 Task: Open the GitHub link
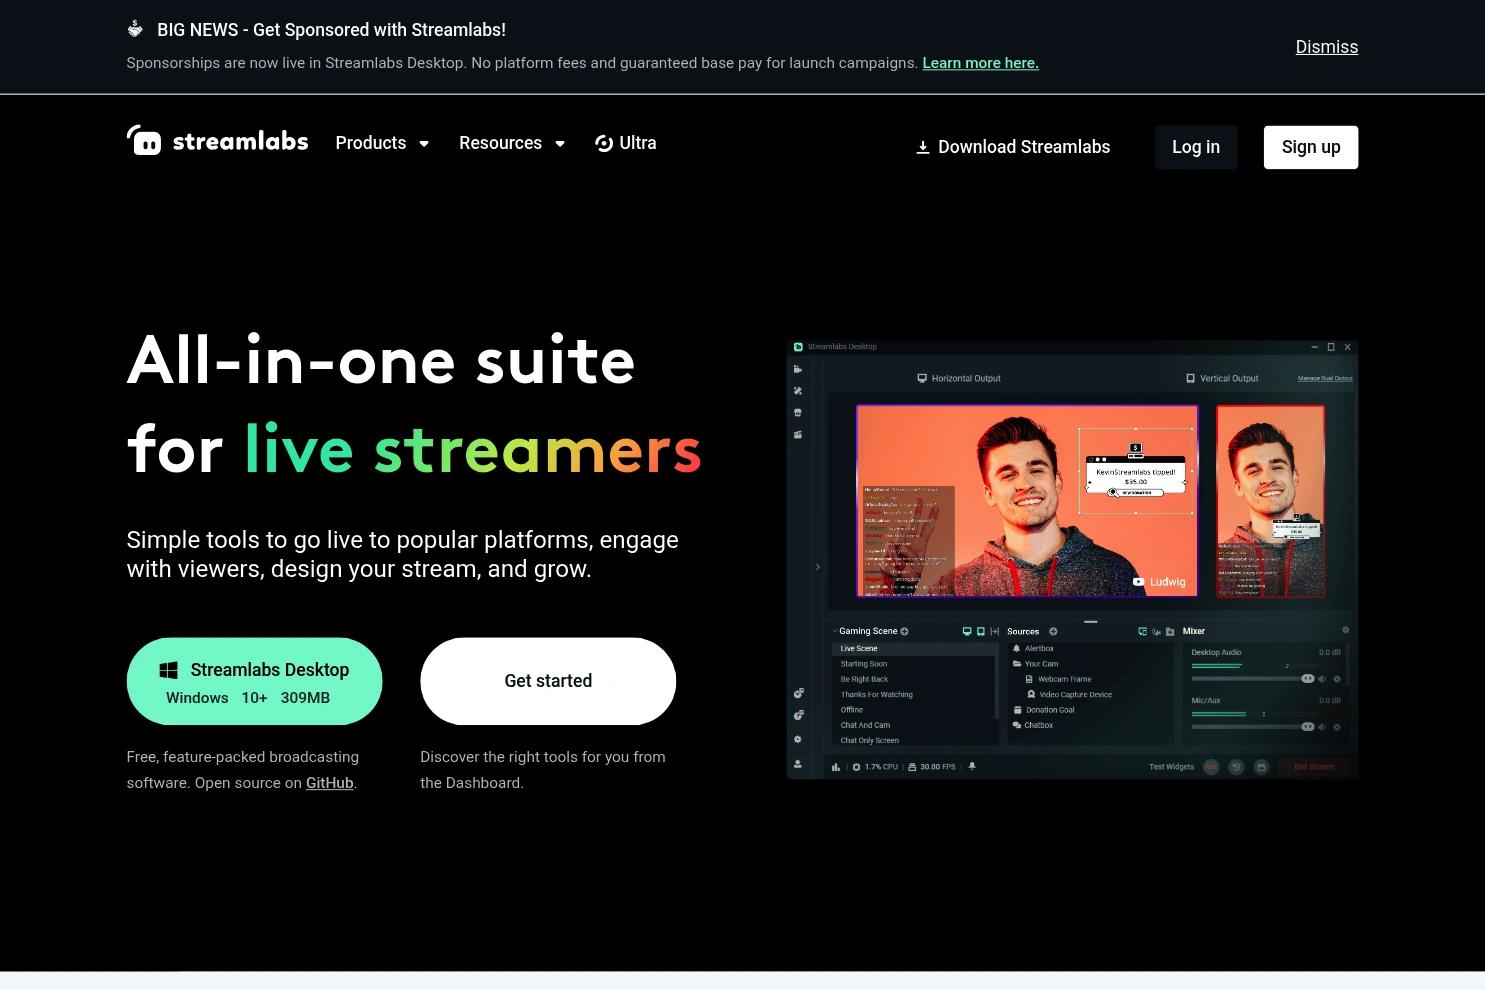(330, 783)
